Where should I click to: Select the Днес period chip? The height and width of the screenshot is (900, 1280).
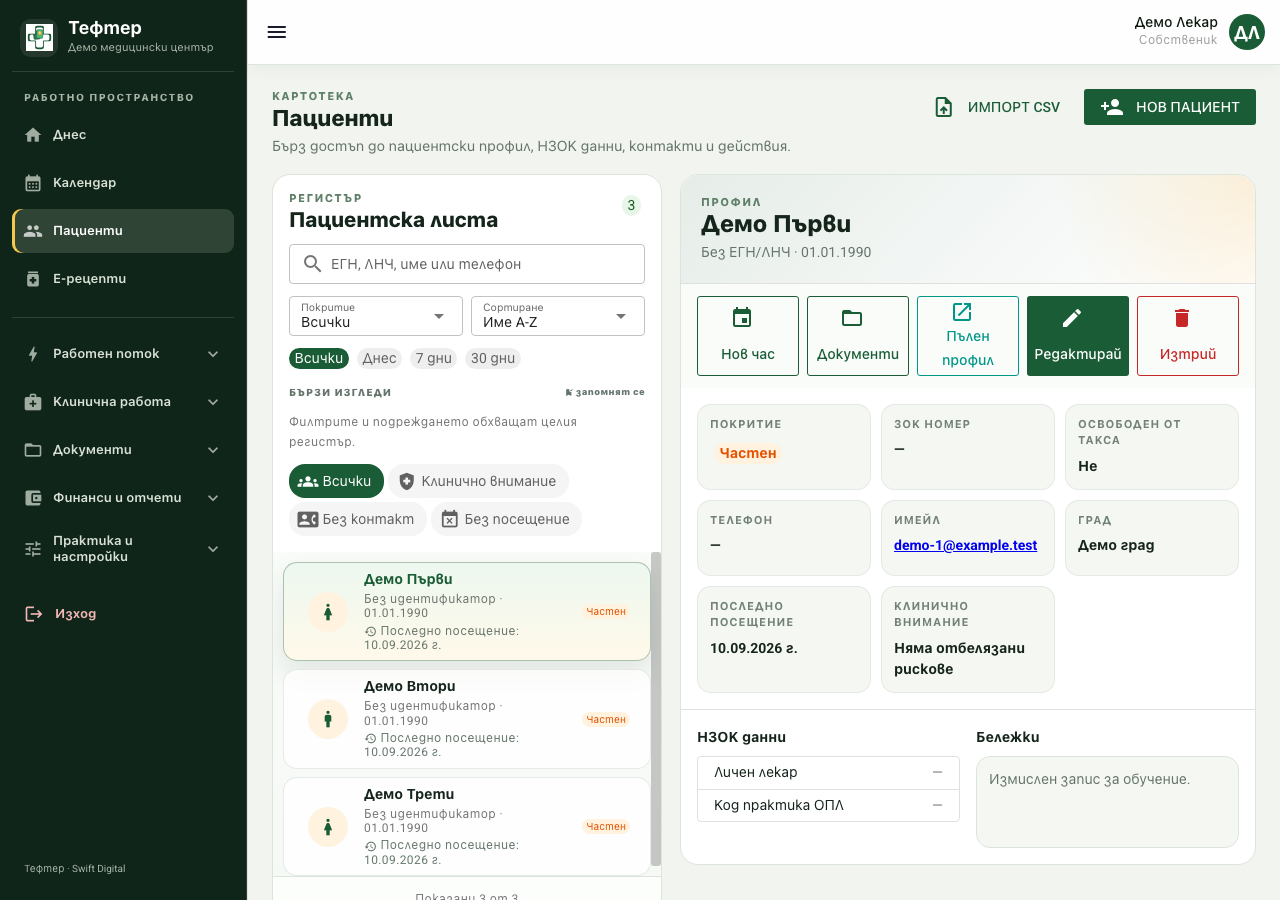(379, 358)
